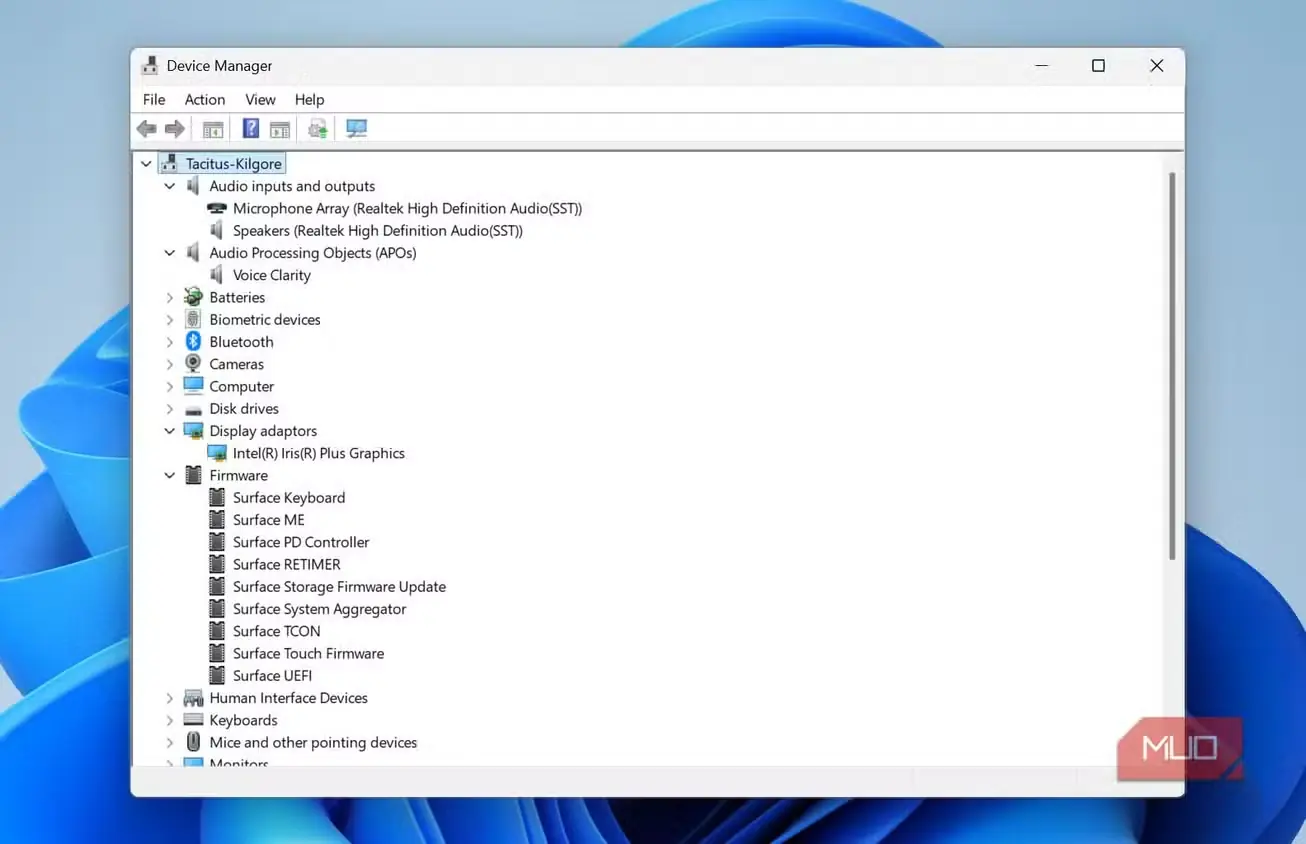Open the Help menu
Image resolution: width=1306 pixels, height=844 pixels.
click(x=309, y=100)
